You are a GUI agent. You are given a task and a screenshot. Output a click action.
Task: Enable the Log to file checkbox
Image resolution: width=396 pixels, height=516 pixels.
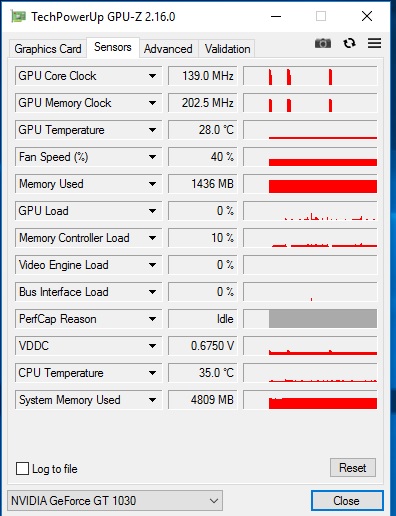(22, 468)
